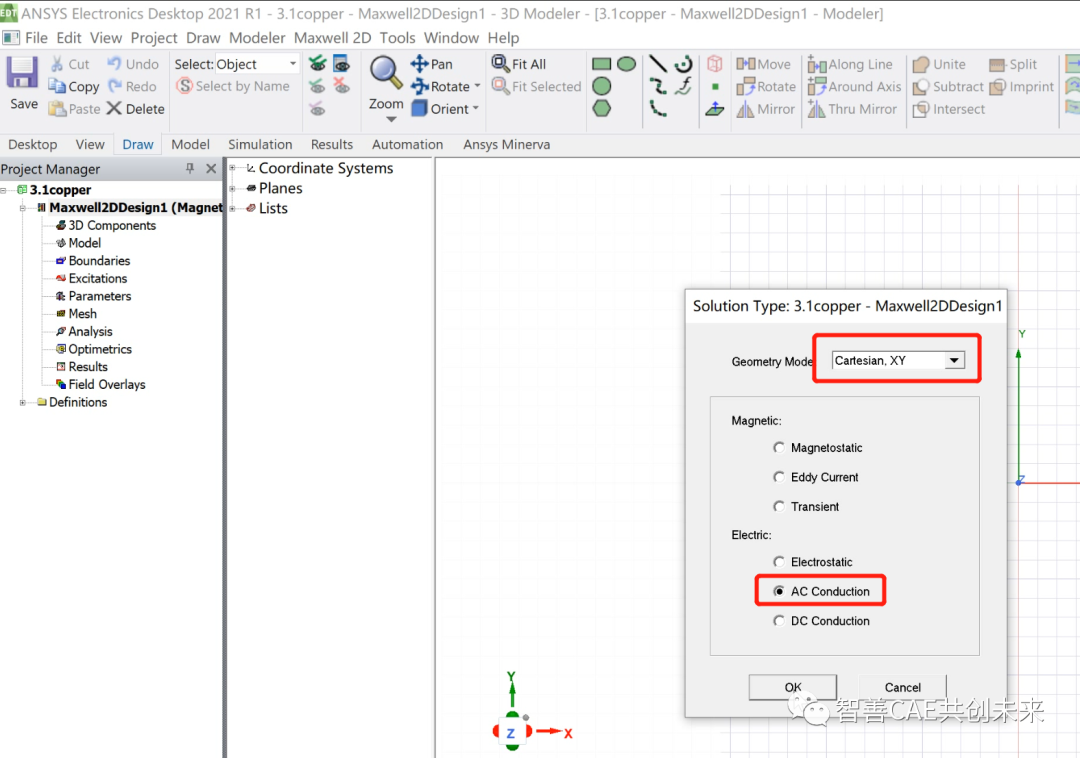Click Thru Mirror duplicate tool
Screen dimensions: 1080x758
(852, 109)
